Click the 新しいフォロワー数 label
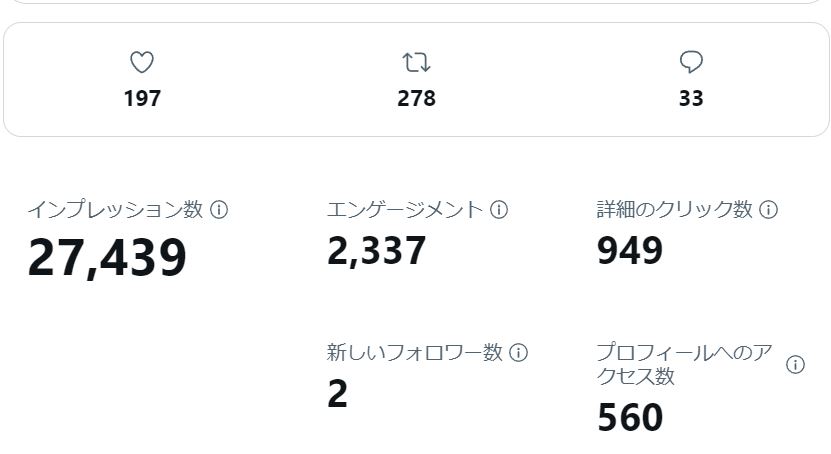Image resolution: width=831 pixels, height=454 pixels. click(414, 353)
